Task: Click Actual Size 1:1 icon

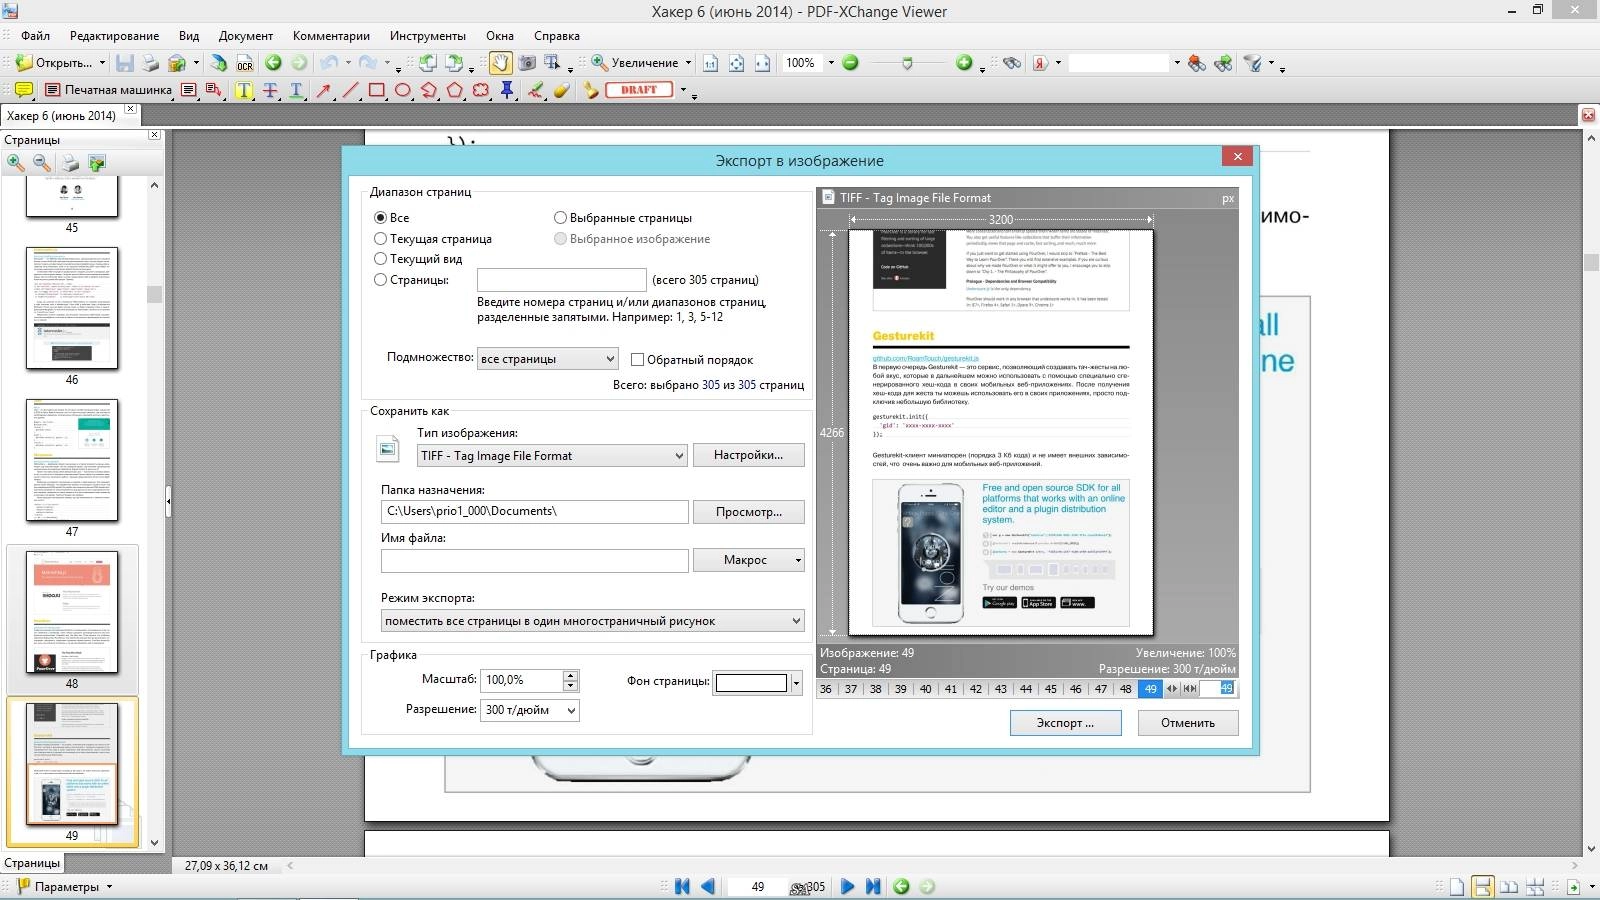Action: click(710, 63)
